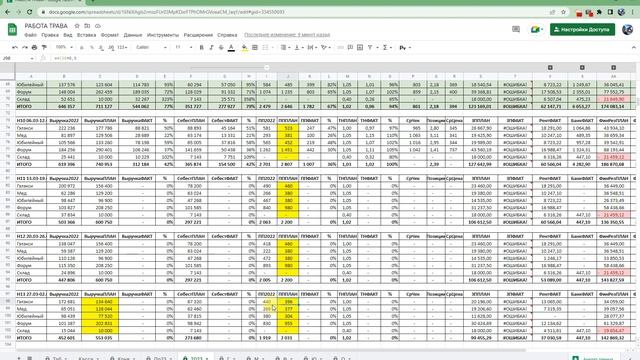Create a filter via funnel icon
640x360 pixels.
(x=370, y=48)
